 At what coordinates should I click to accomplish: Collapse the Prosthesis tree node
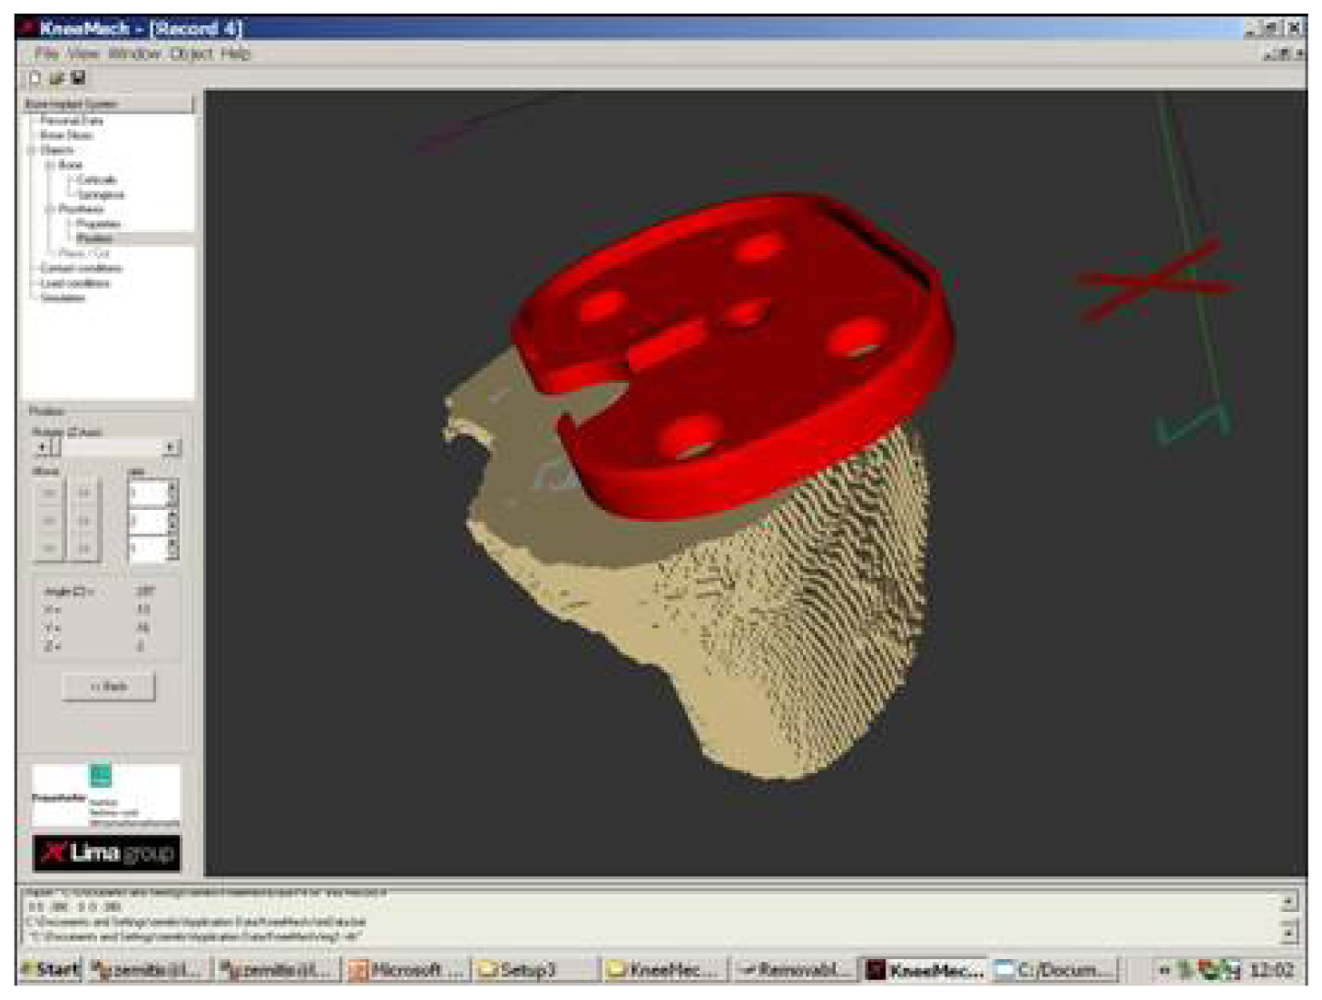tap(50, 209)
